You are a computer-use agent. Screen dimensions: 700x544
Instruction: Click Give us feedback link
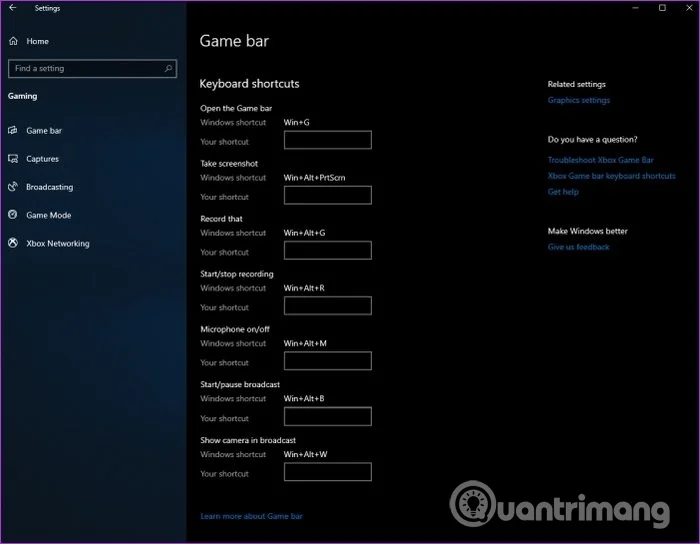(579, 247)
